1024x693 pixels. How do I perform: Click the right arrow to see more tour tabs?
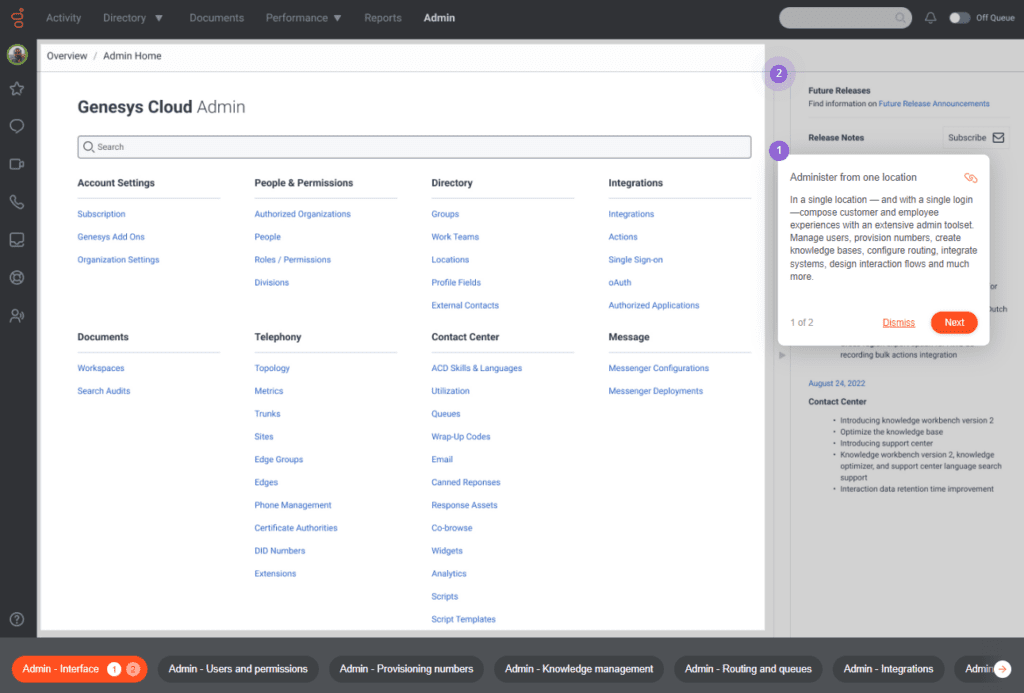click(1002, 669)
